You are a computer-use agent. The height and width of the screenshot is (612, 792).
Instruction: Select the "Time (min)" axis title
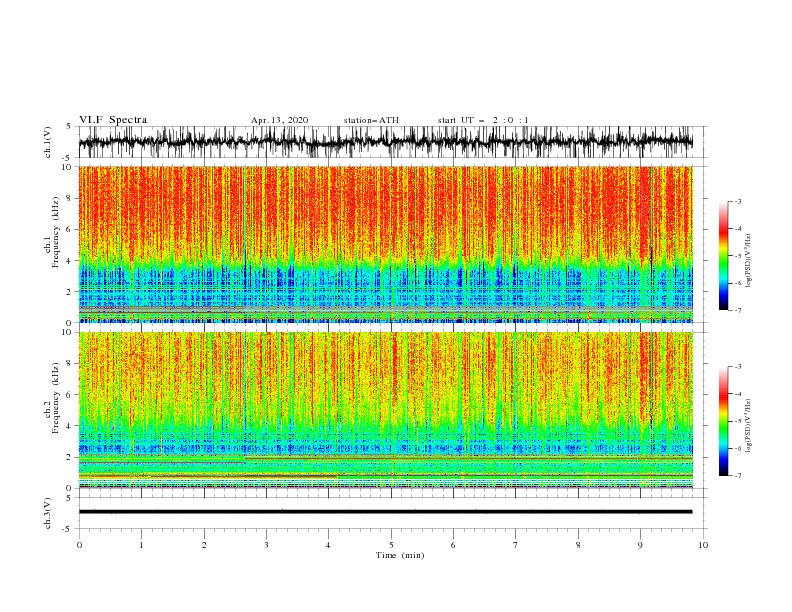400,555
